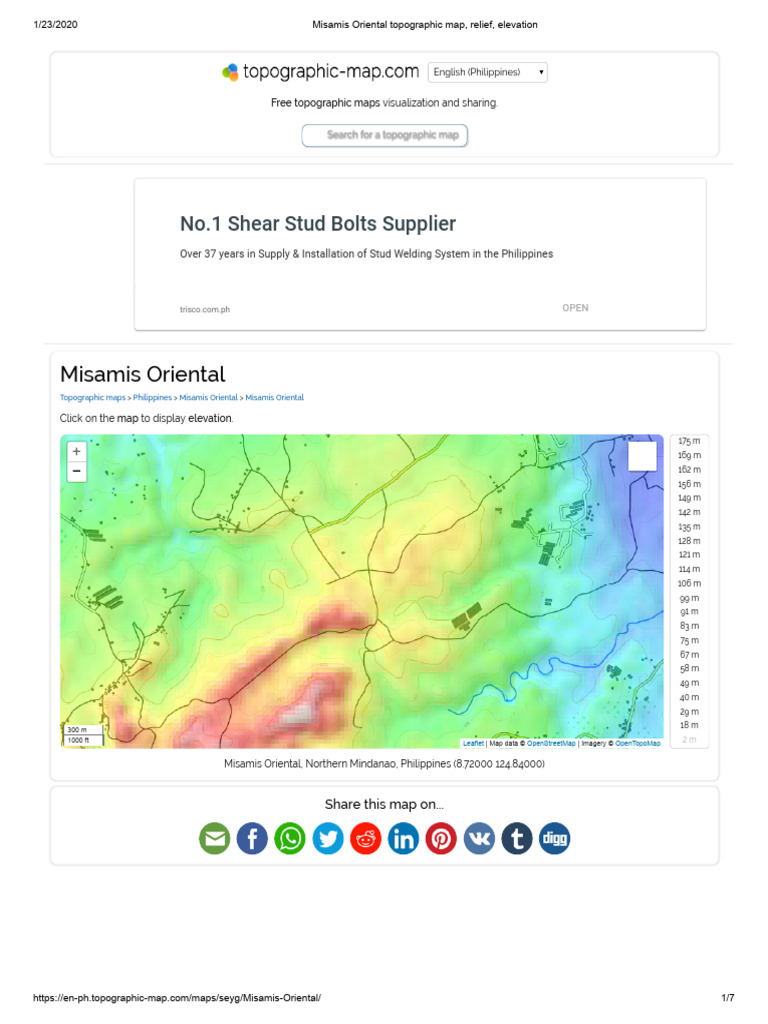This screenshot has width=768, height=1024.
Task: Click the topographic-map.com site title
Action: coord(331,71)
